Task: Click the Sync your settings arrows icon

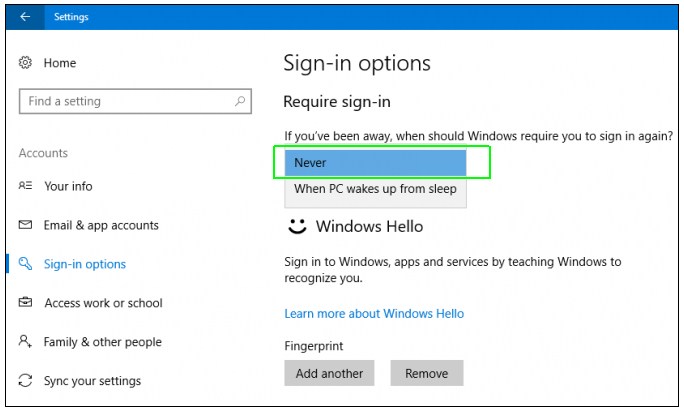Action: 25,380
